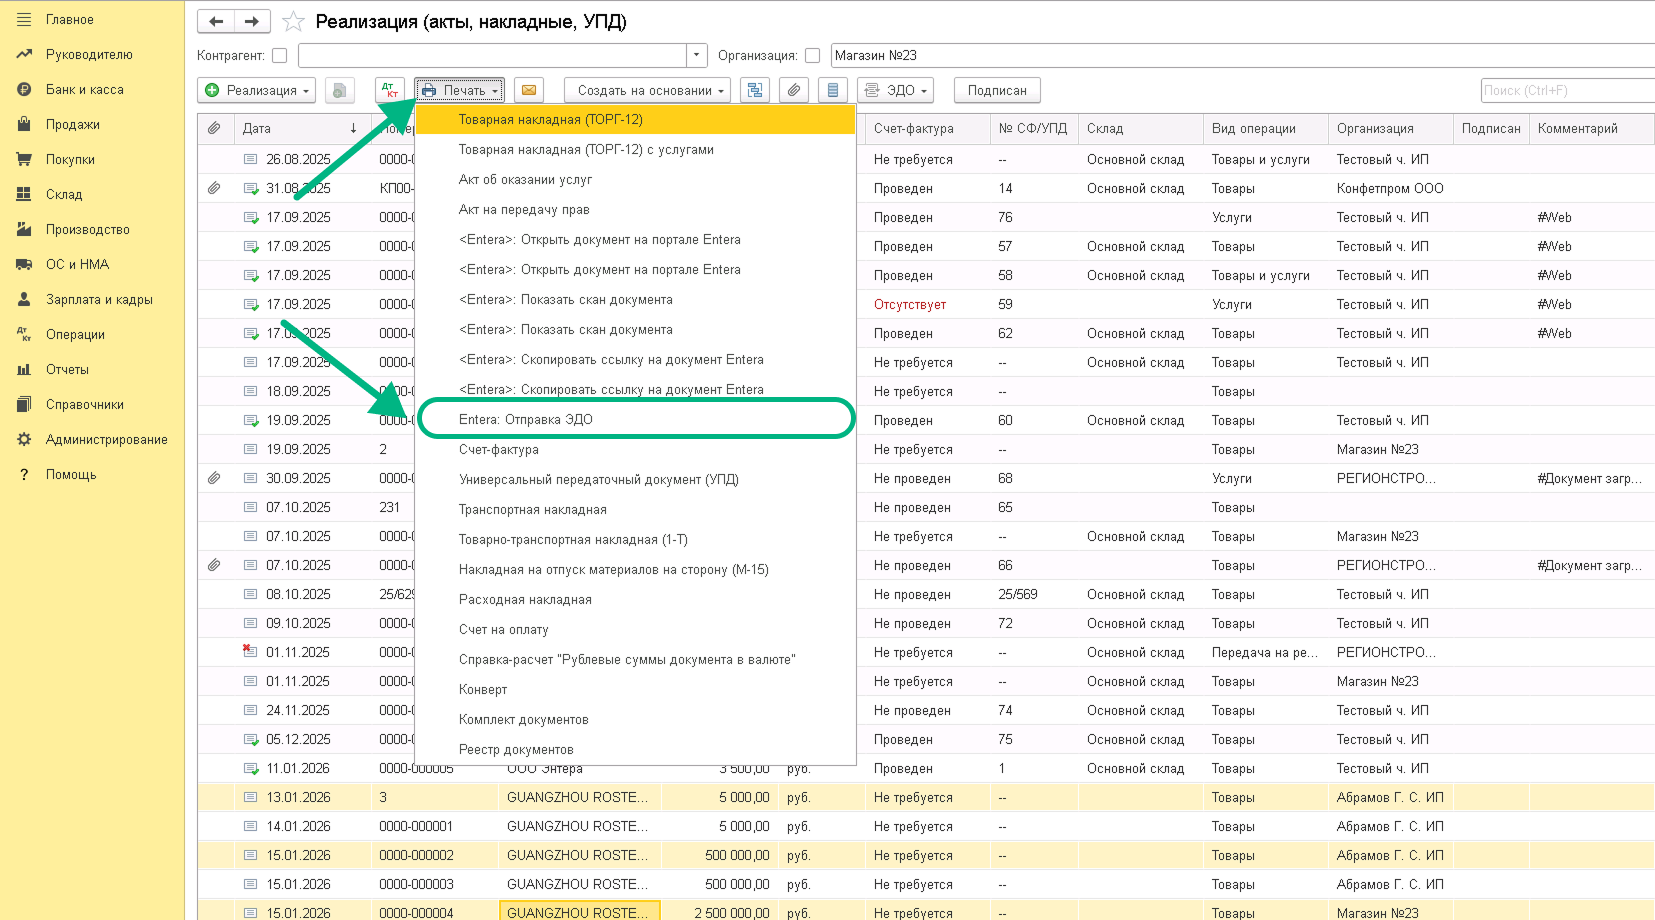Click the search field Поиск (Ctrl+F)
Screen dimensions: 1655x920
[1566, 90]
